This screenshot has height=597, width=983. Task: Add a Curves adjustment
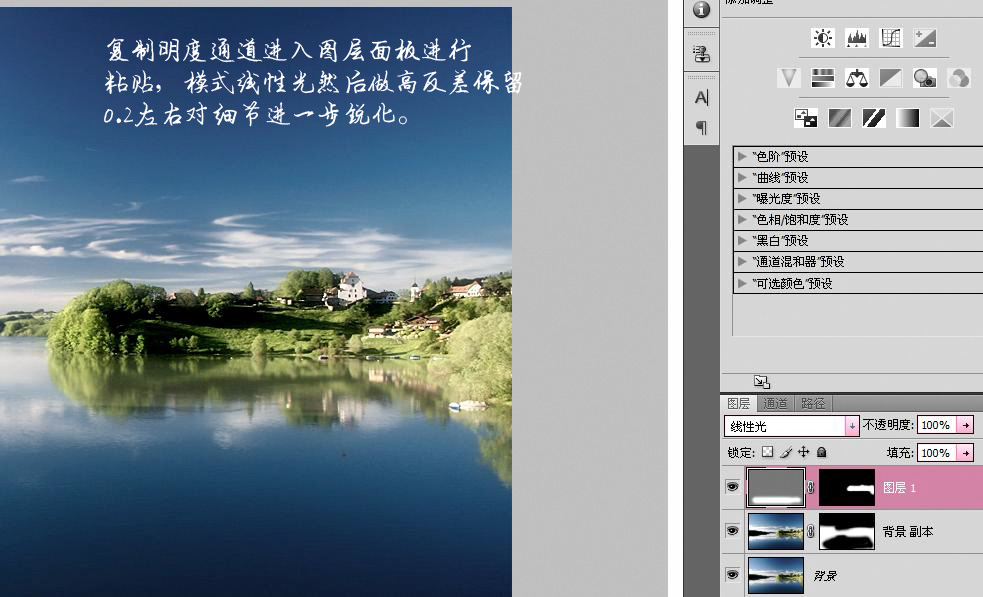coord(890,38)
